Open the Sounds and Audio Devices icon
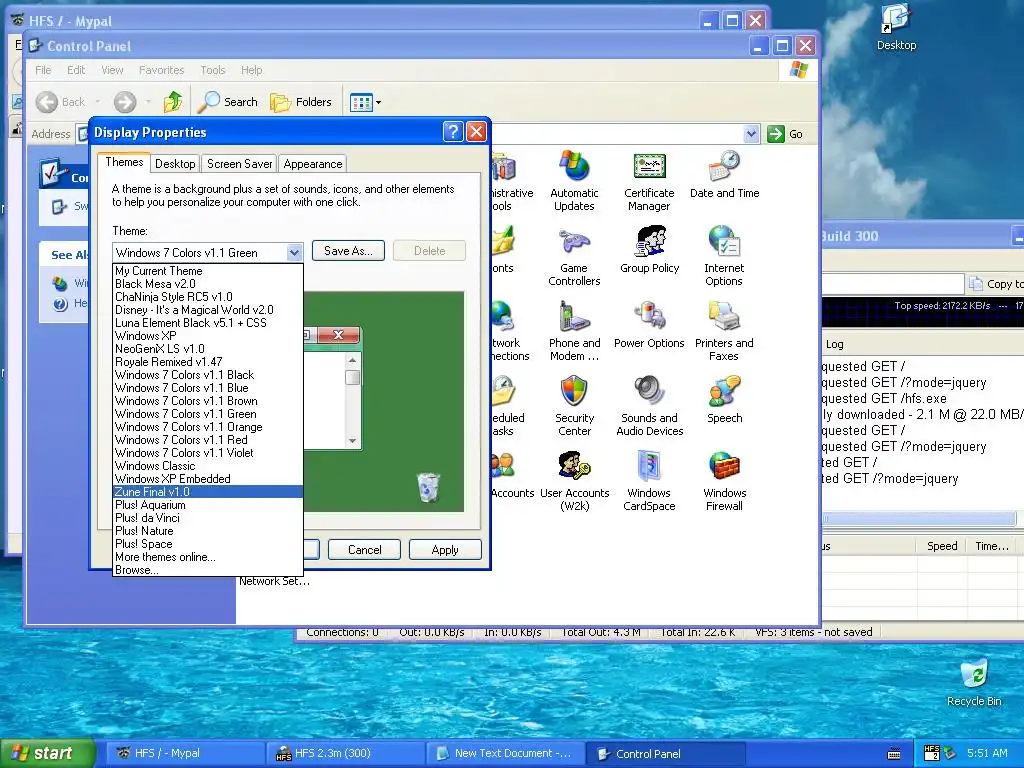The height and width of the screenshot is (768, 1024). tap(649, 406)
